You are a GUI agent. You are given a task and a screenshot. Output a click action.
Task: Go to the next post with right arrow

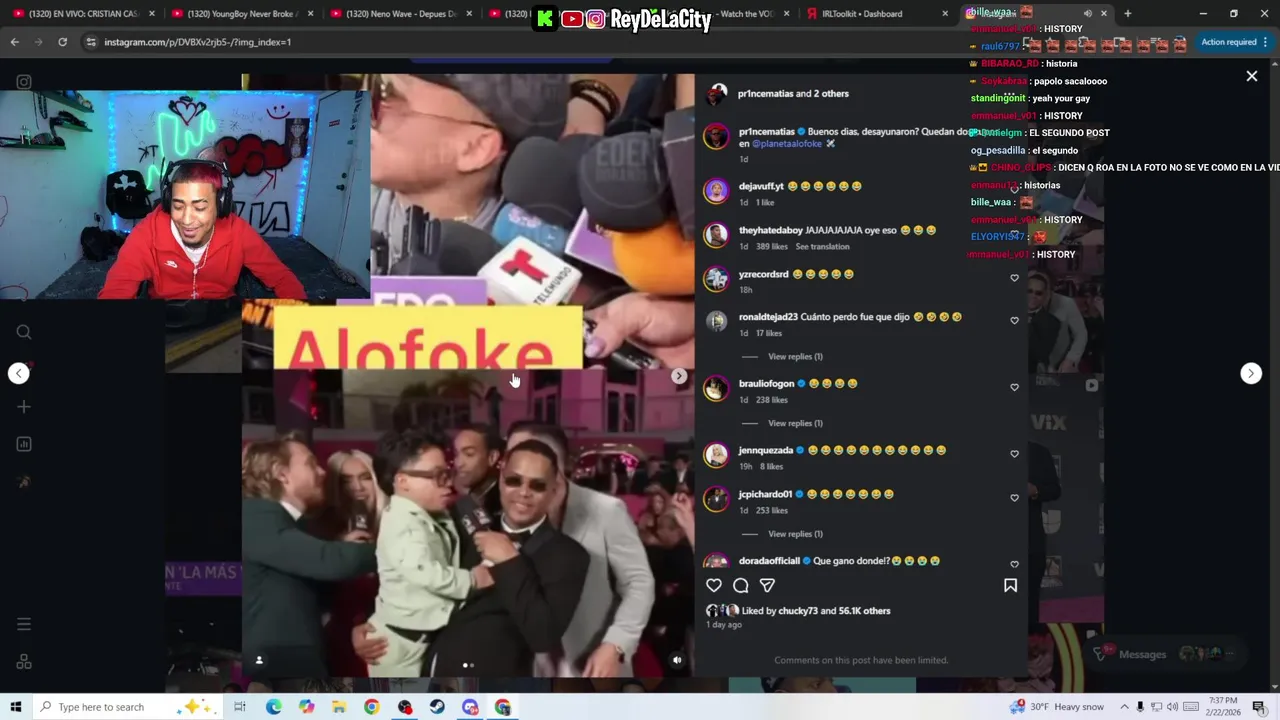pos(1251,373)
